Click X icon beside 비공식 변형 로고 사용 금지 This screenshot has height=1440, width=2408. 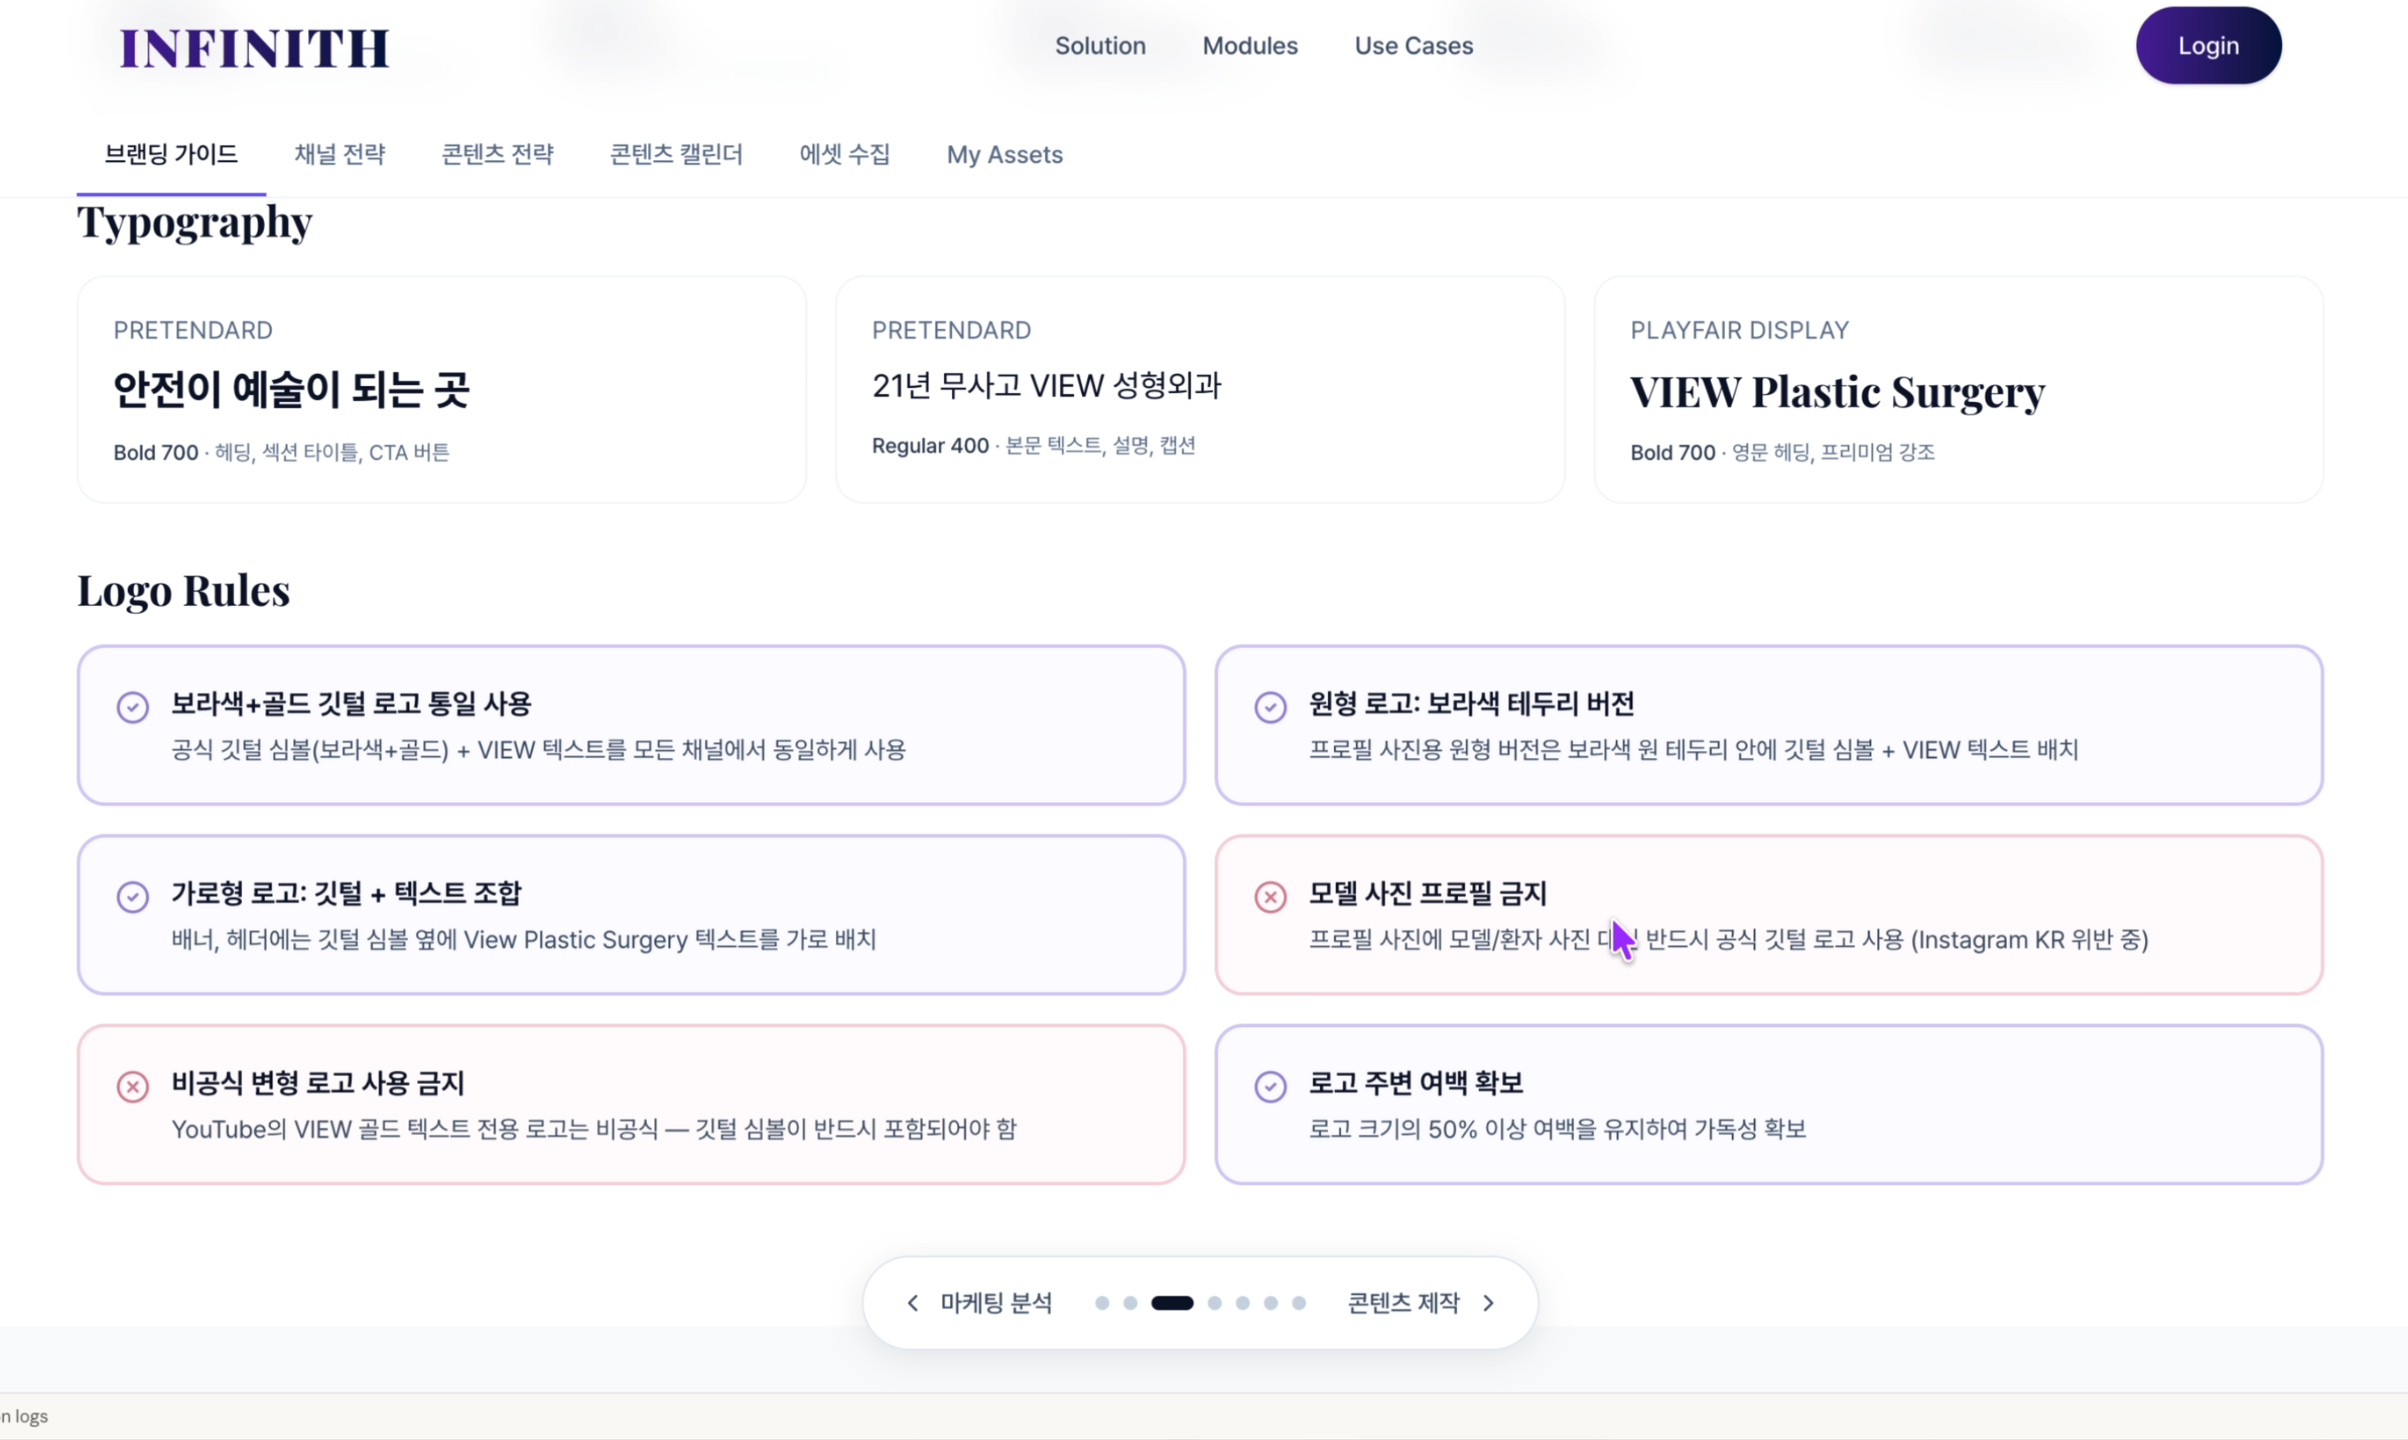point(132,1086)
